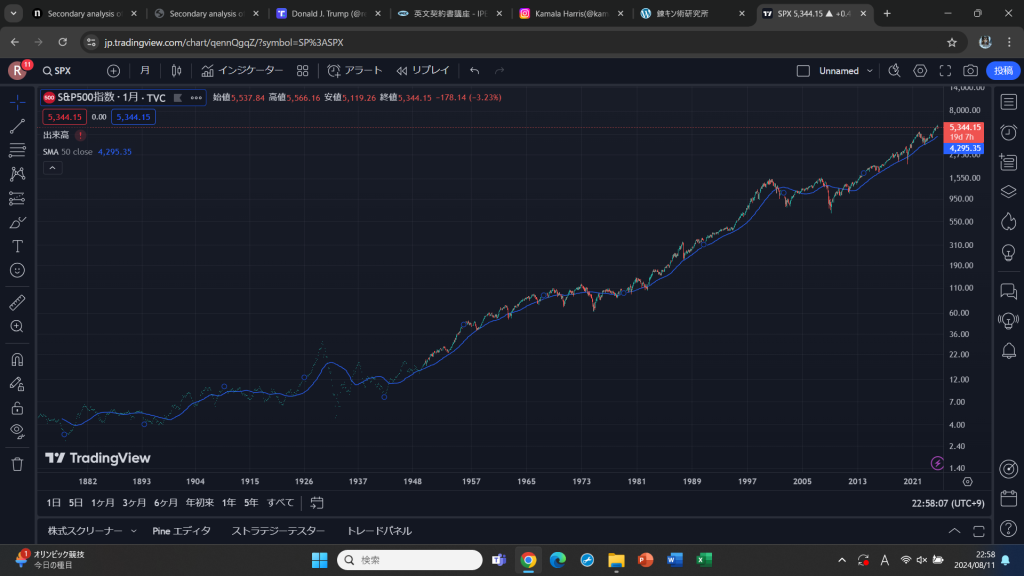Open the candle chart style dropdown
Screen dimensions: 1024x576
174,71
